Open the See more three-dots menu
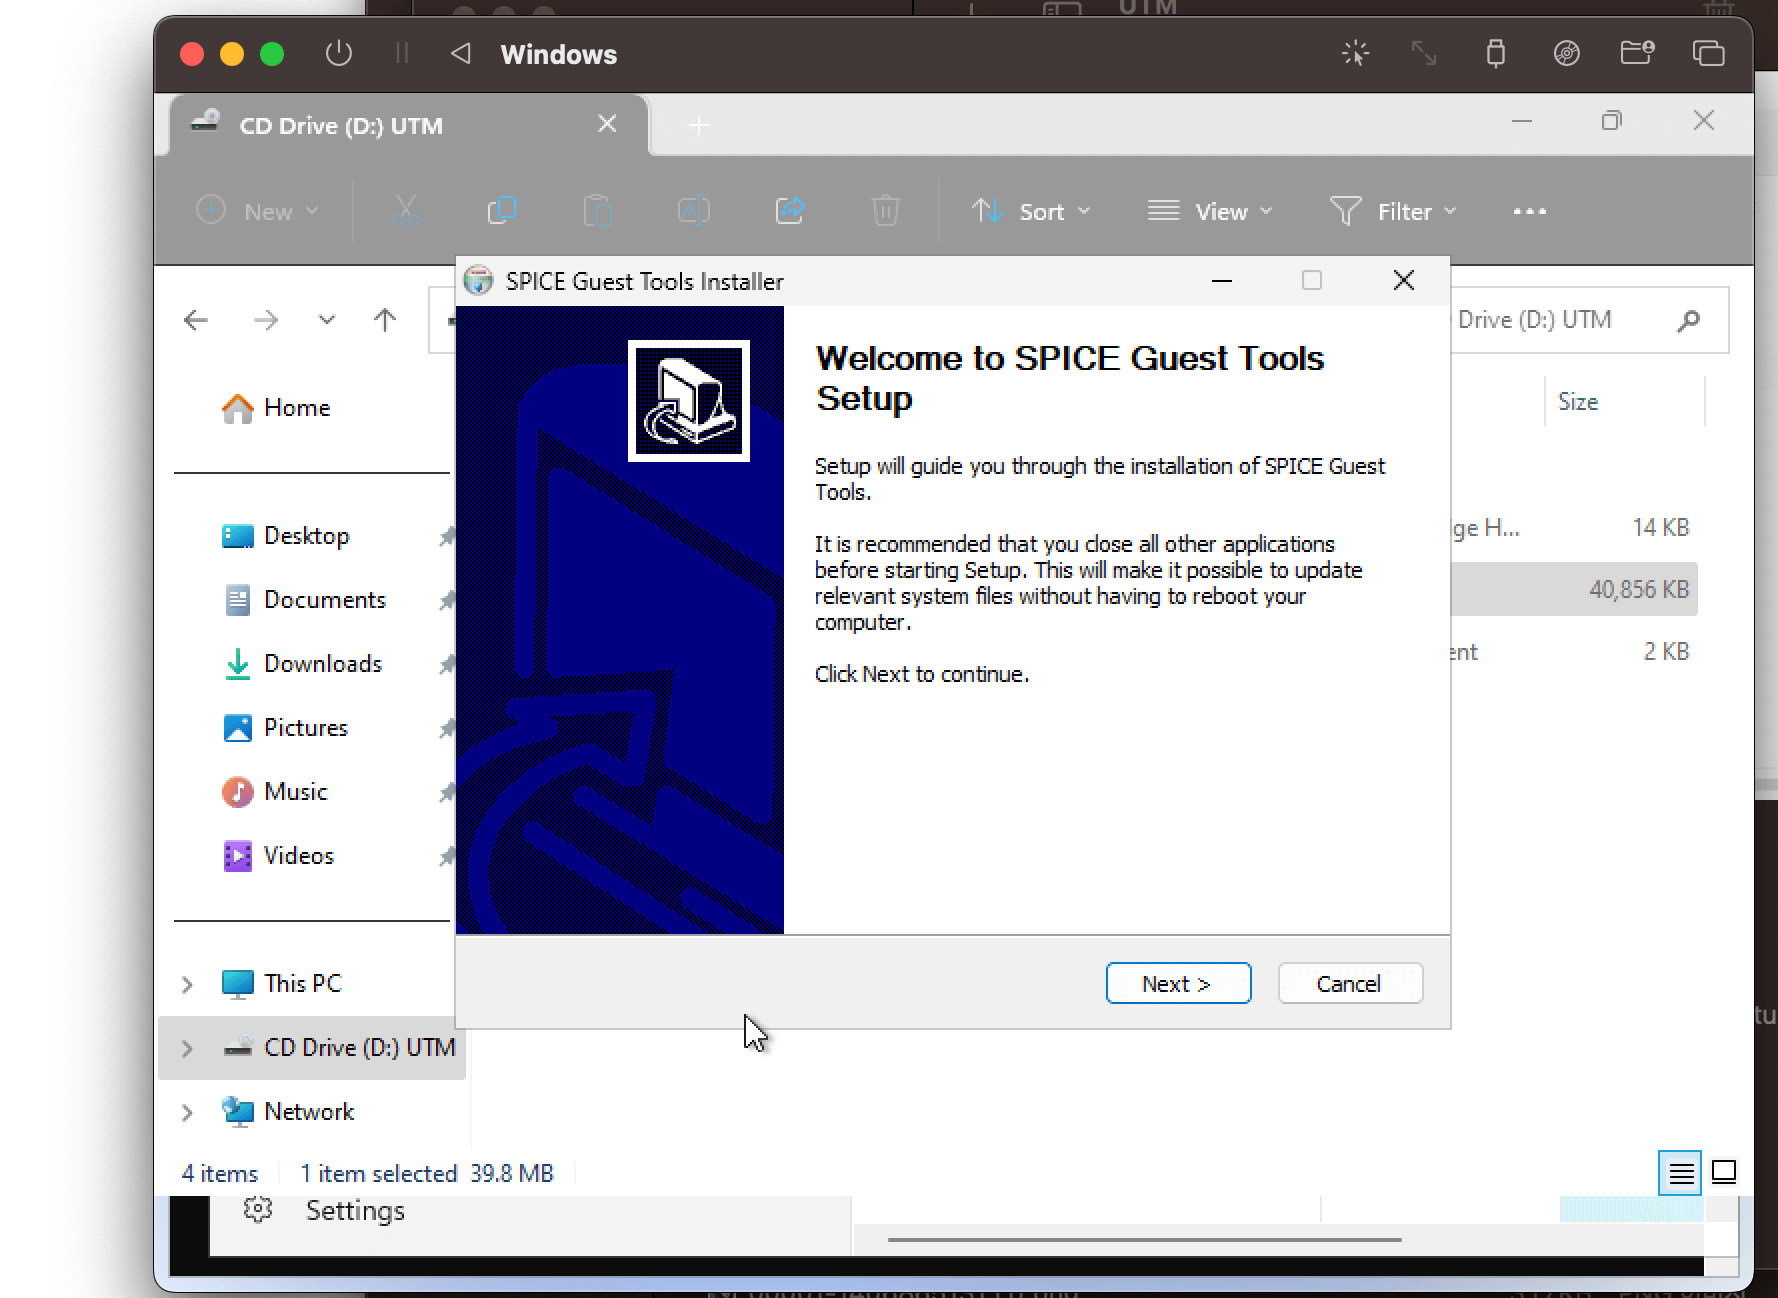 pyautogui.click(x=1529, y=211)
